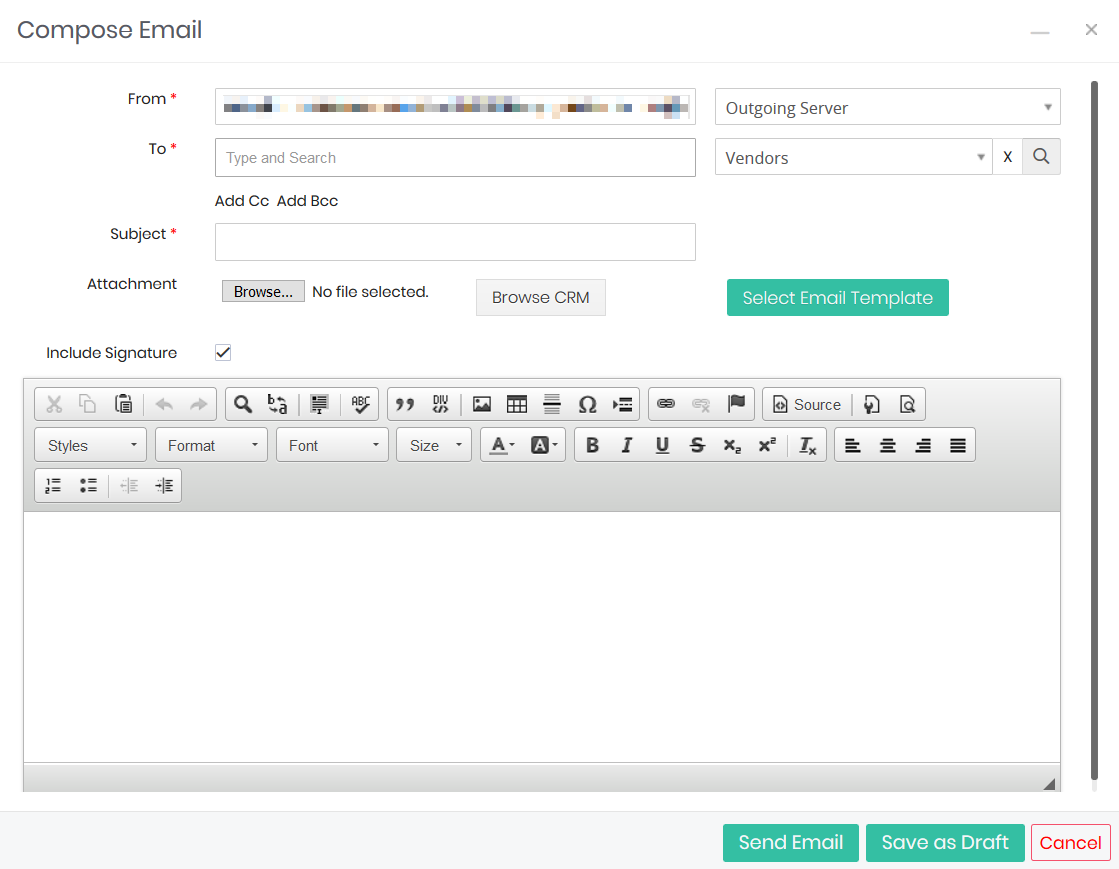The width and height of the screenshot is (1119, 869).
Task: Insert a blockquote in the editor
Action: [405, 404]
